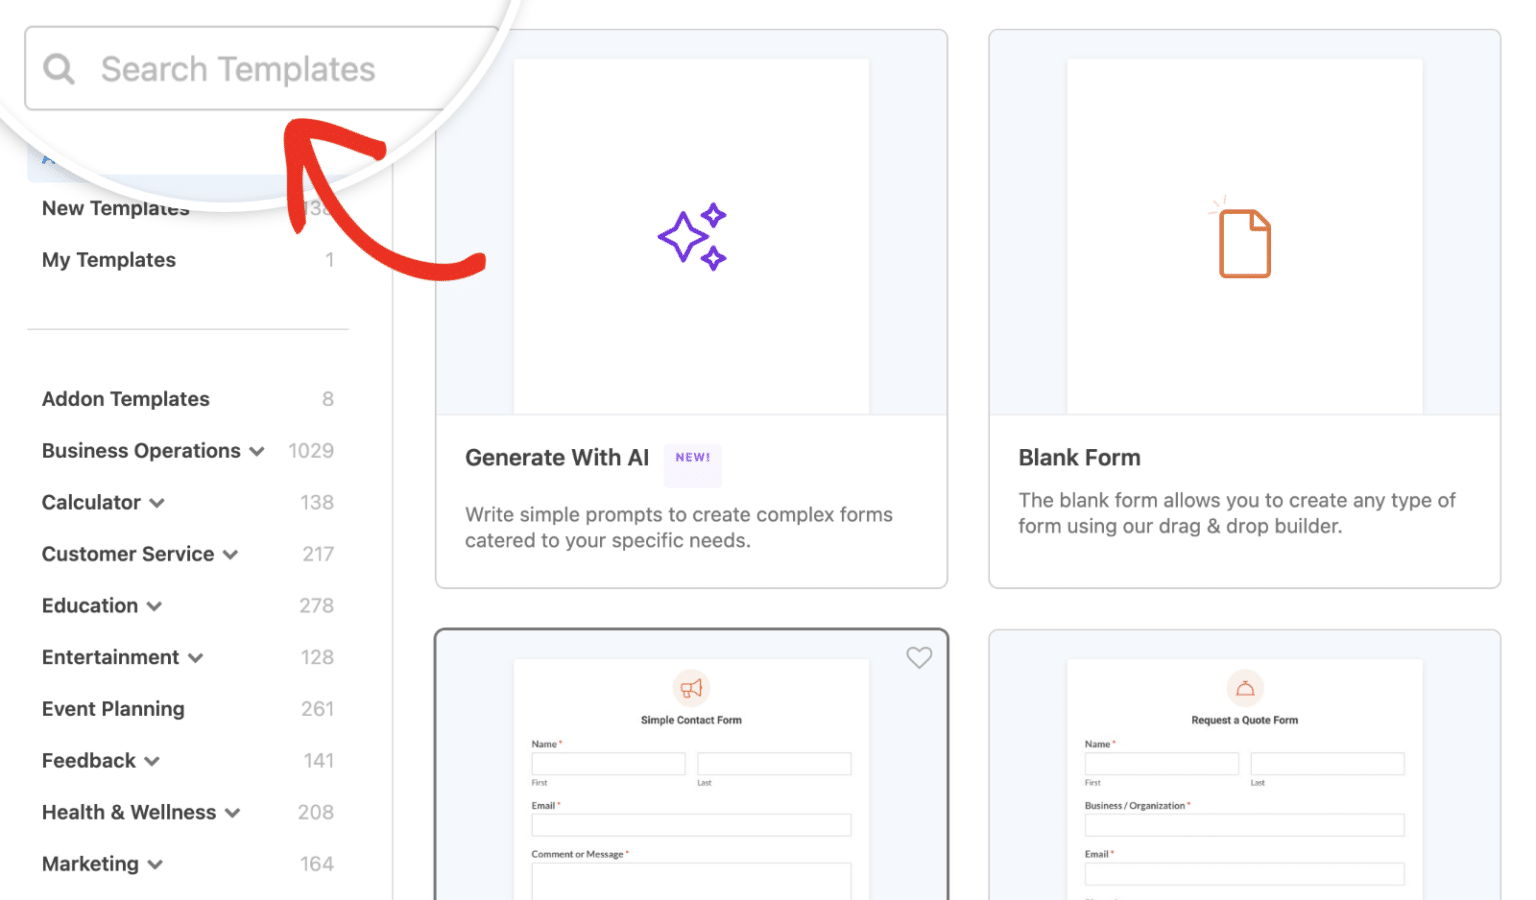Viewport: 1536px width, 900px height.
Task: Click the blank page document icon
Action: (x=1244, y=242)
